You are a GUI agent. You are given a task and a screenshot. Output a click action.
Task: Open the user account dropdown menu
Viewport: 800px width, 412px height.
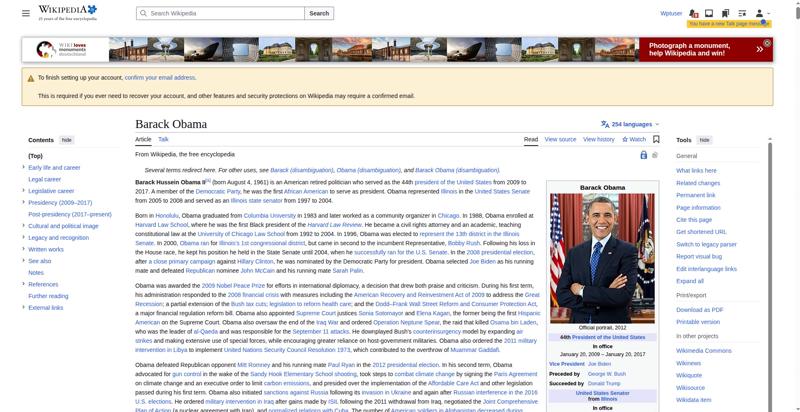click(762, 13)
